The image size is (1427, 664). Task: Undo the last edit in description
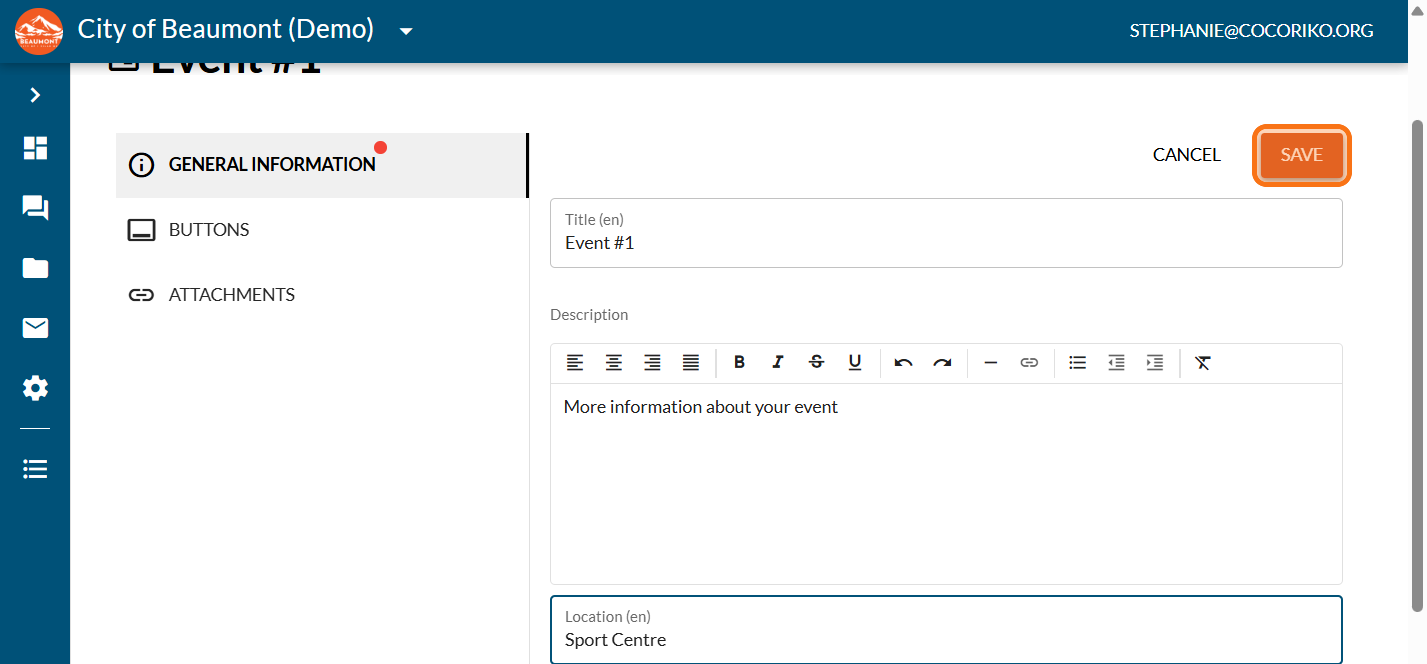coord(903,363)
